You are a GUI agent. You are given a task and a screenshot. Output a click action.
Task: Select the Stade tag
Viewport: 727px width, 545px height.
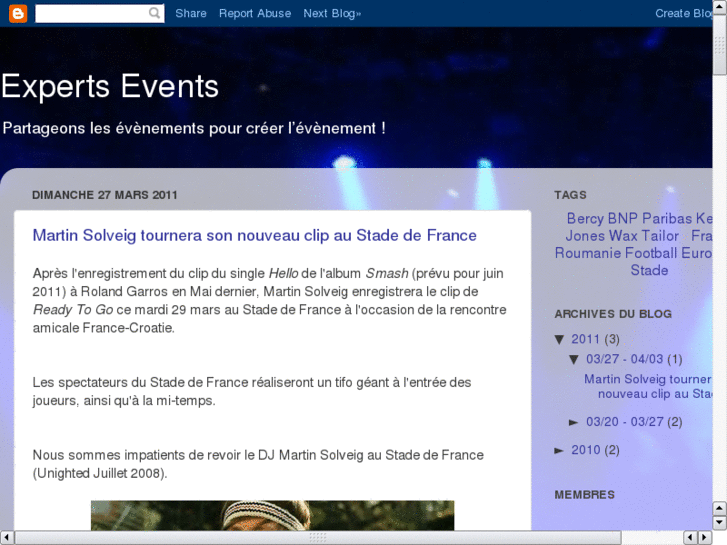click(649, 270)
